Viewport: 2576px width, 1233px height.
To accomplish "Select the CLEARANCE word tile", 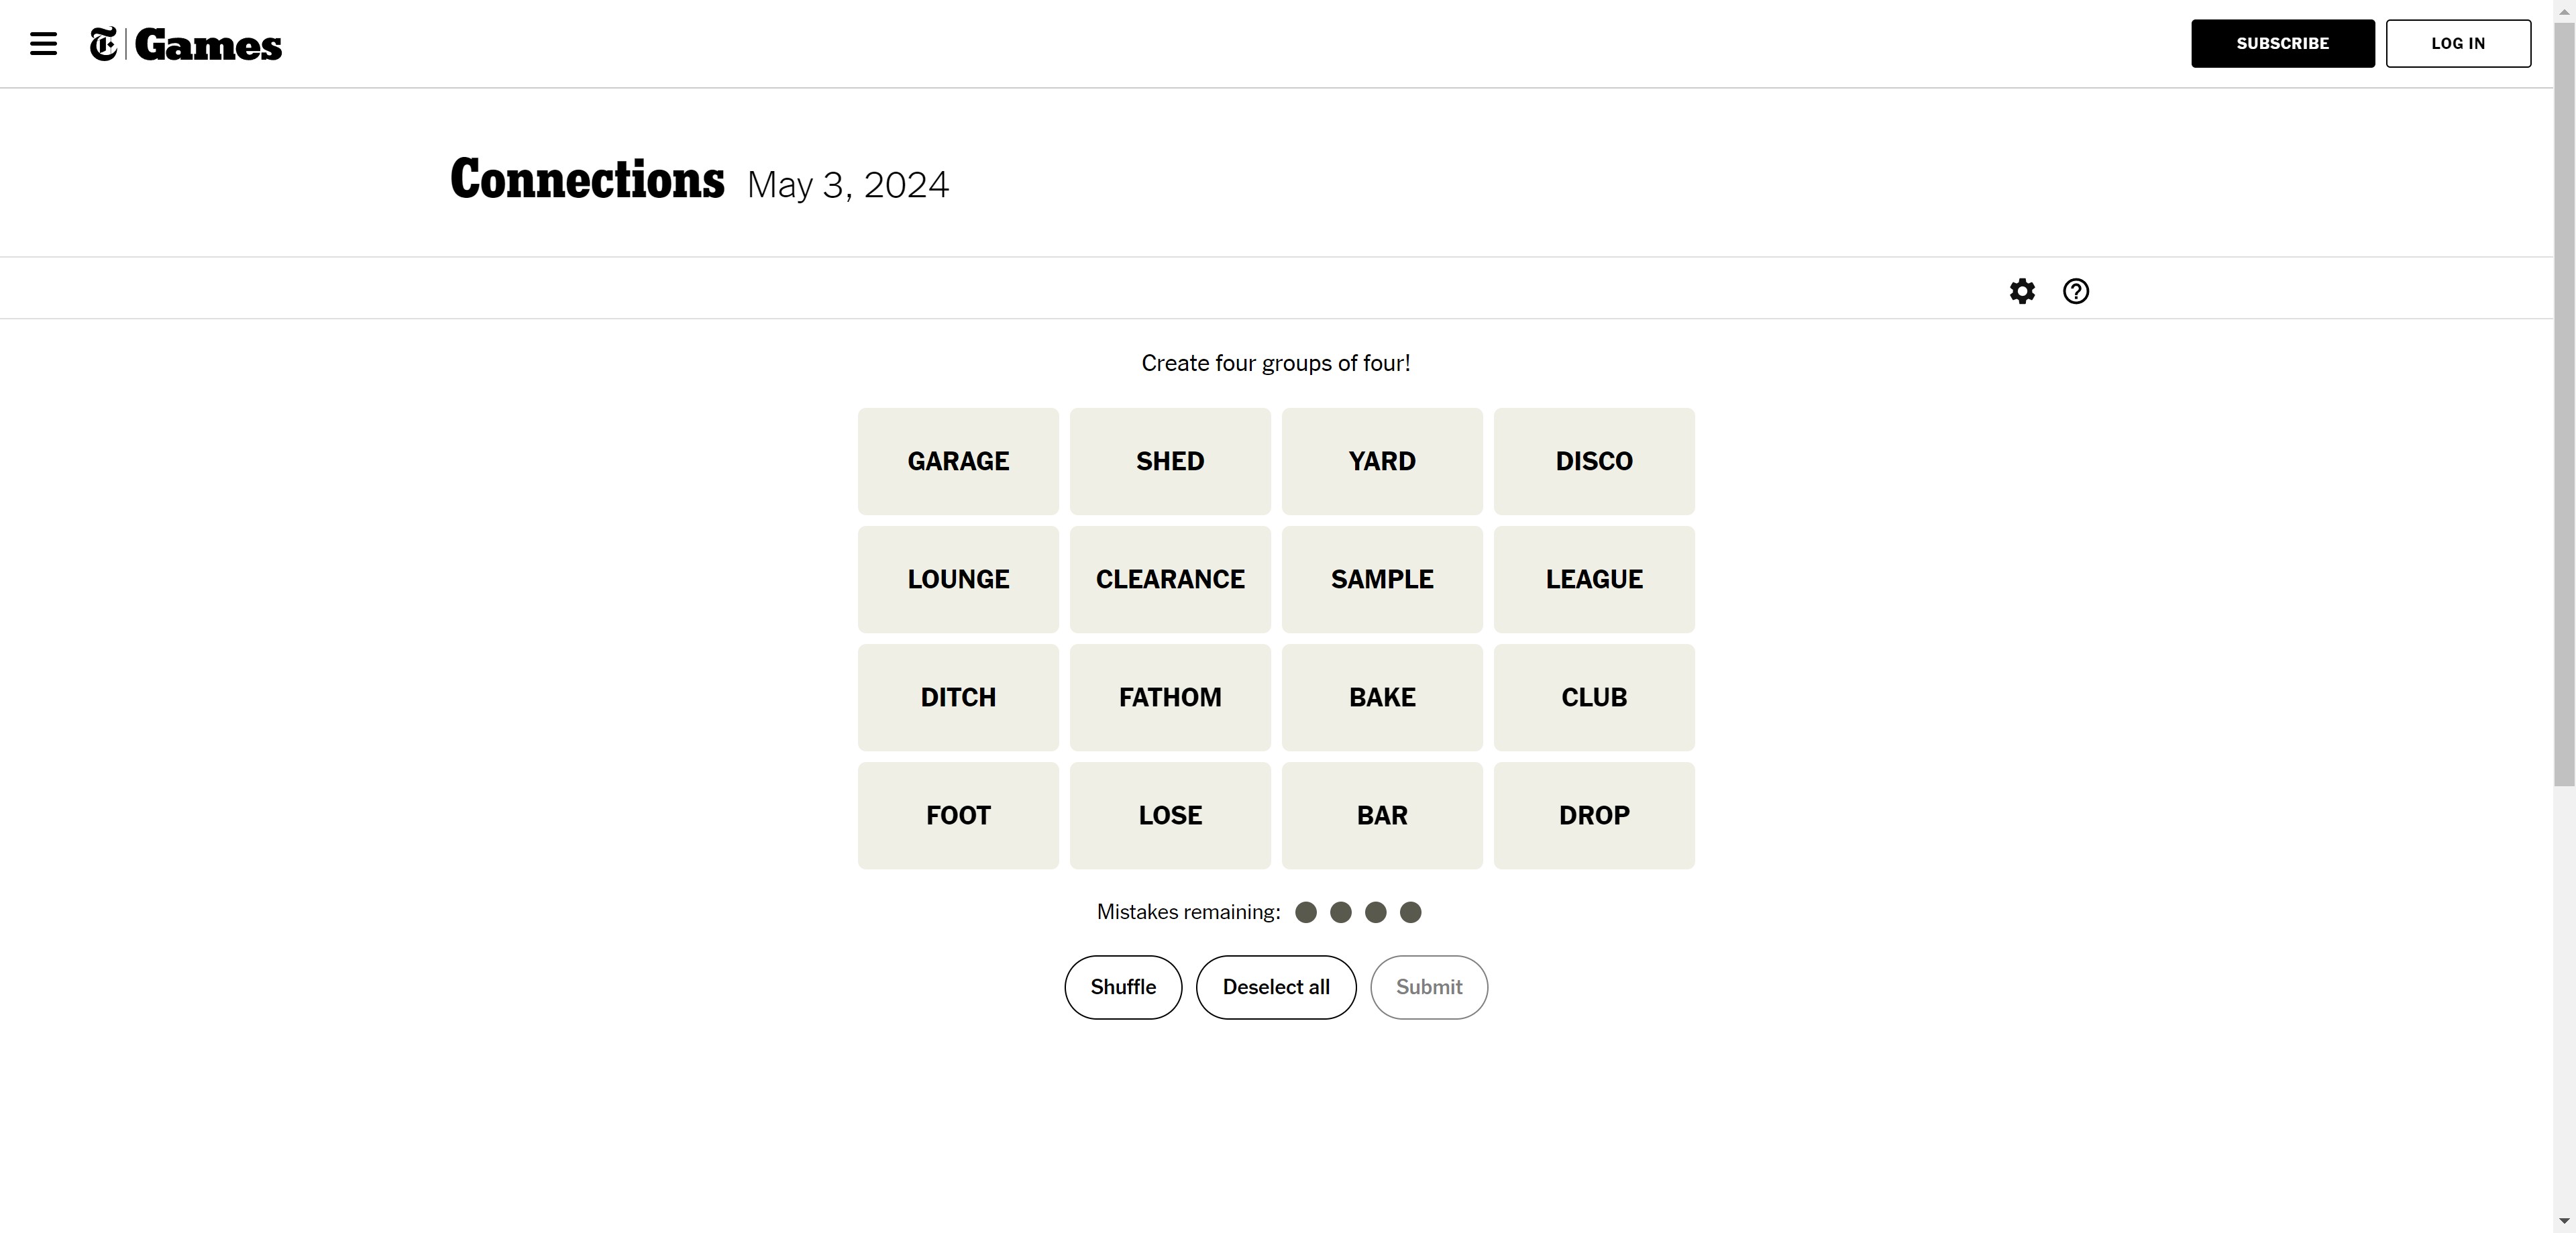I will click(1170, 579).
